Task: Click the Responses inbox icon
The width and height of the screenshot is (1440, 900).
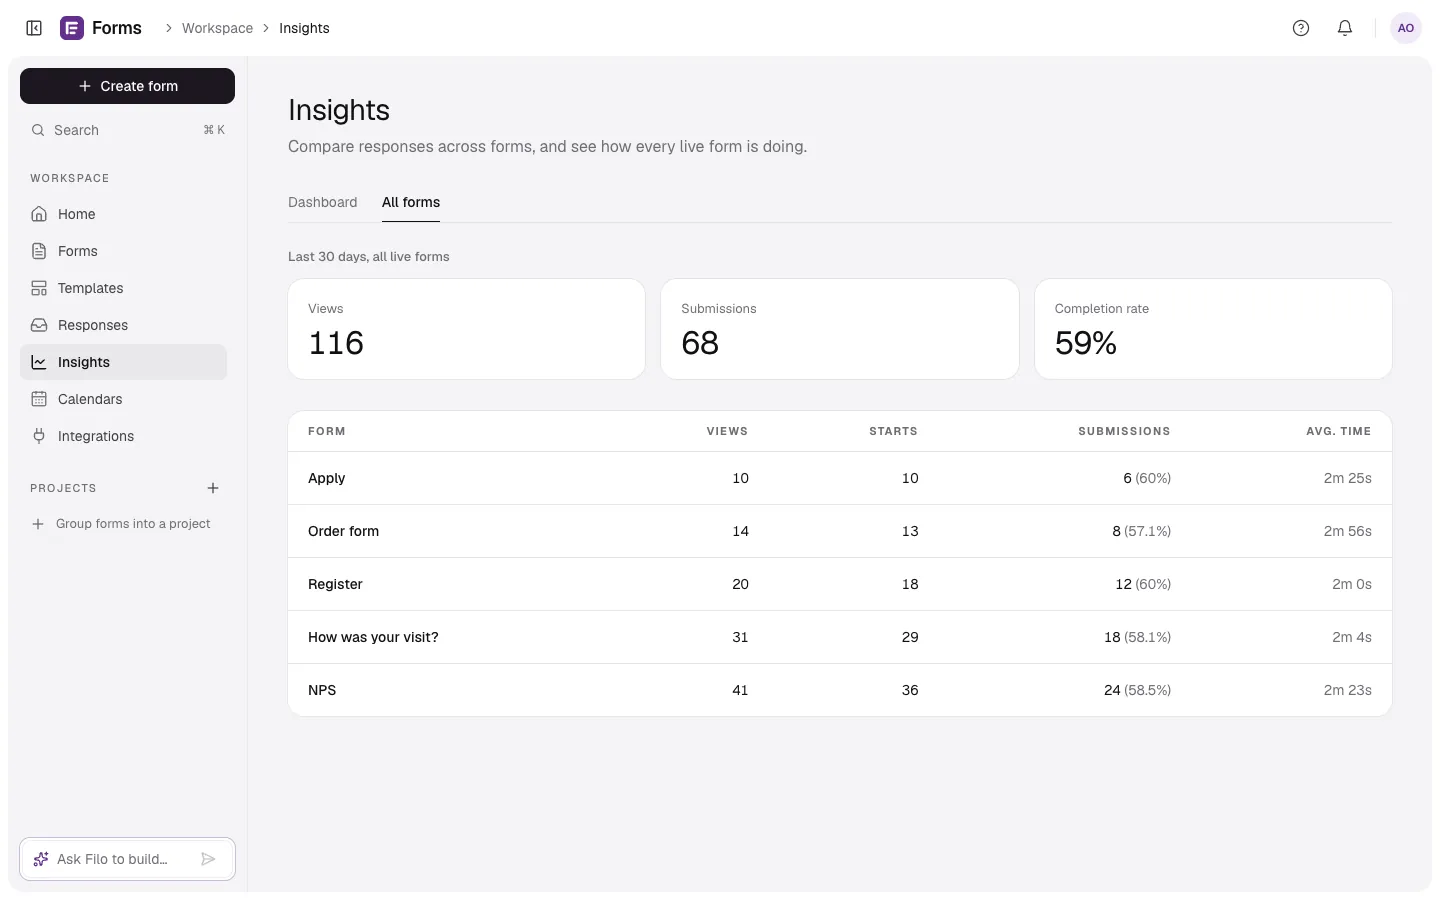Action: (39, 325)
